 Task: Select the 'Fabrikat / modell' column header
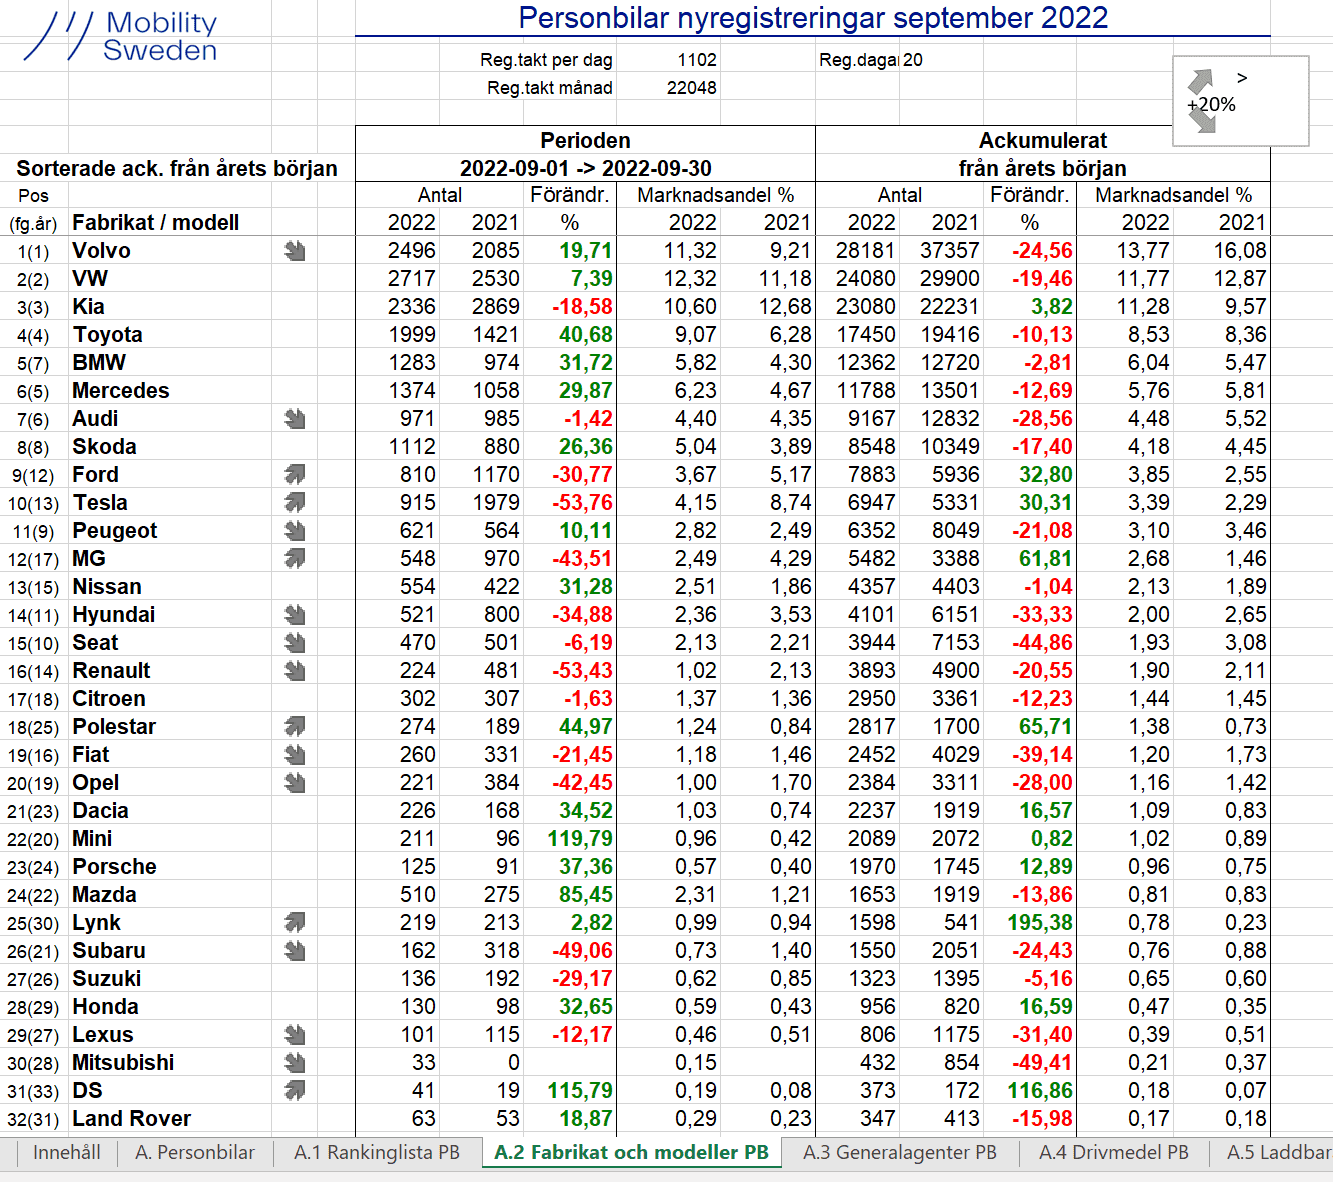click(x=156, y=223)
